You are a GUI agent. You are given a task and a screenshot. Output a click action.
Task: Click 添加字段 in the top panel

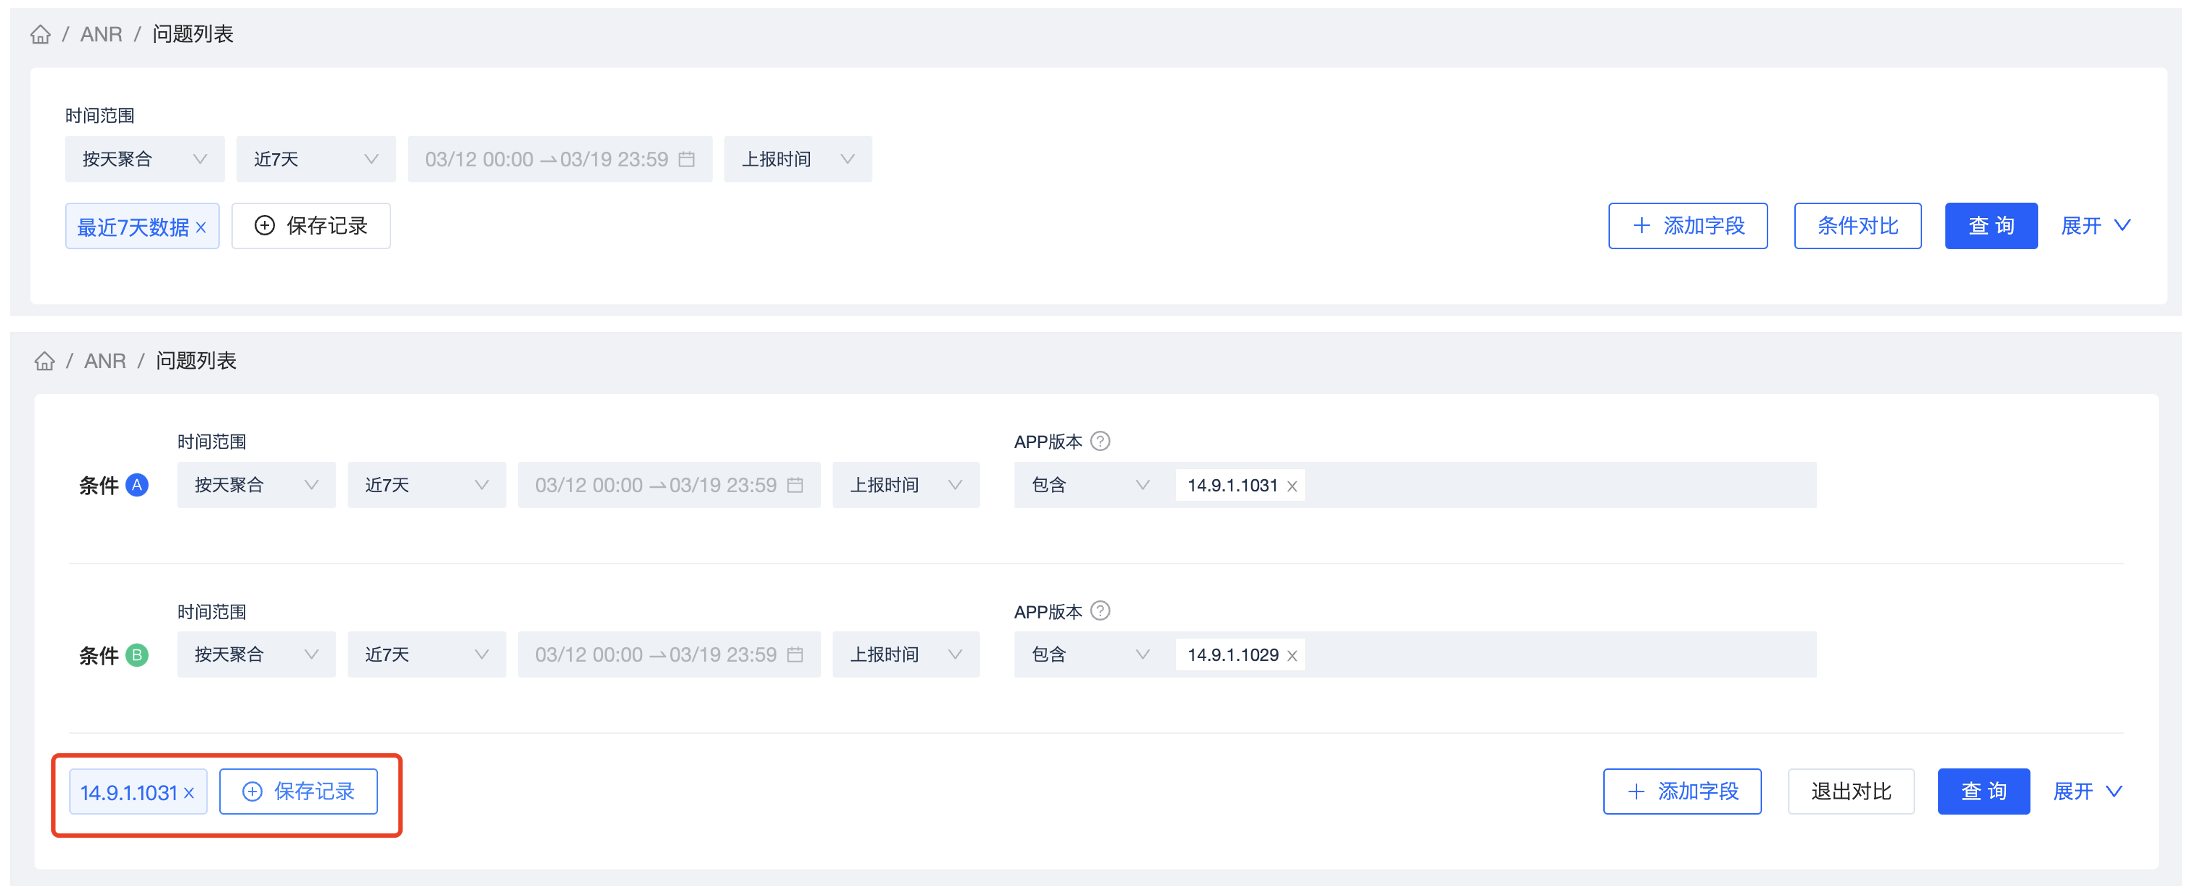[1688, 226]
